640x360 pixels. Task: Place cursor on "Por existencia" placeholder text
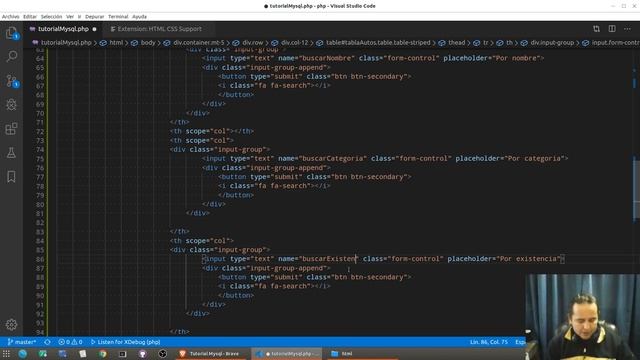coord(529,259)
